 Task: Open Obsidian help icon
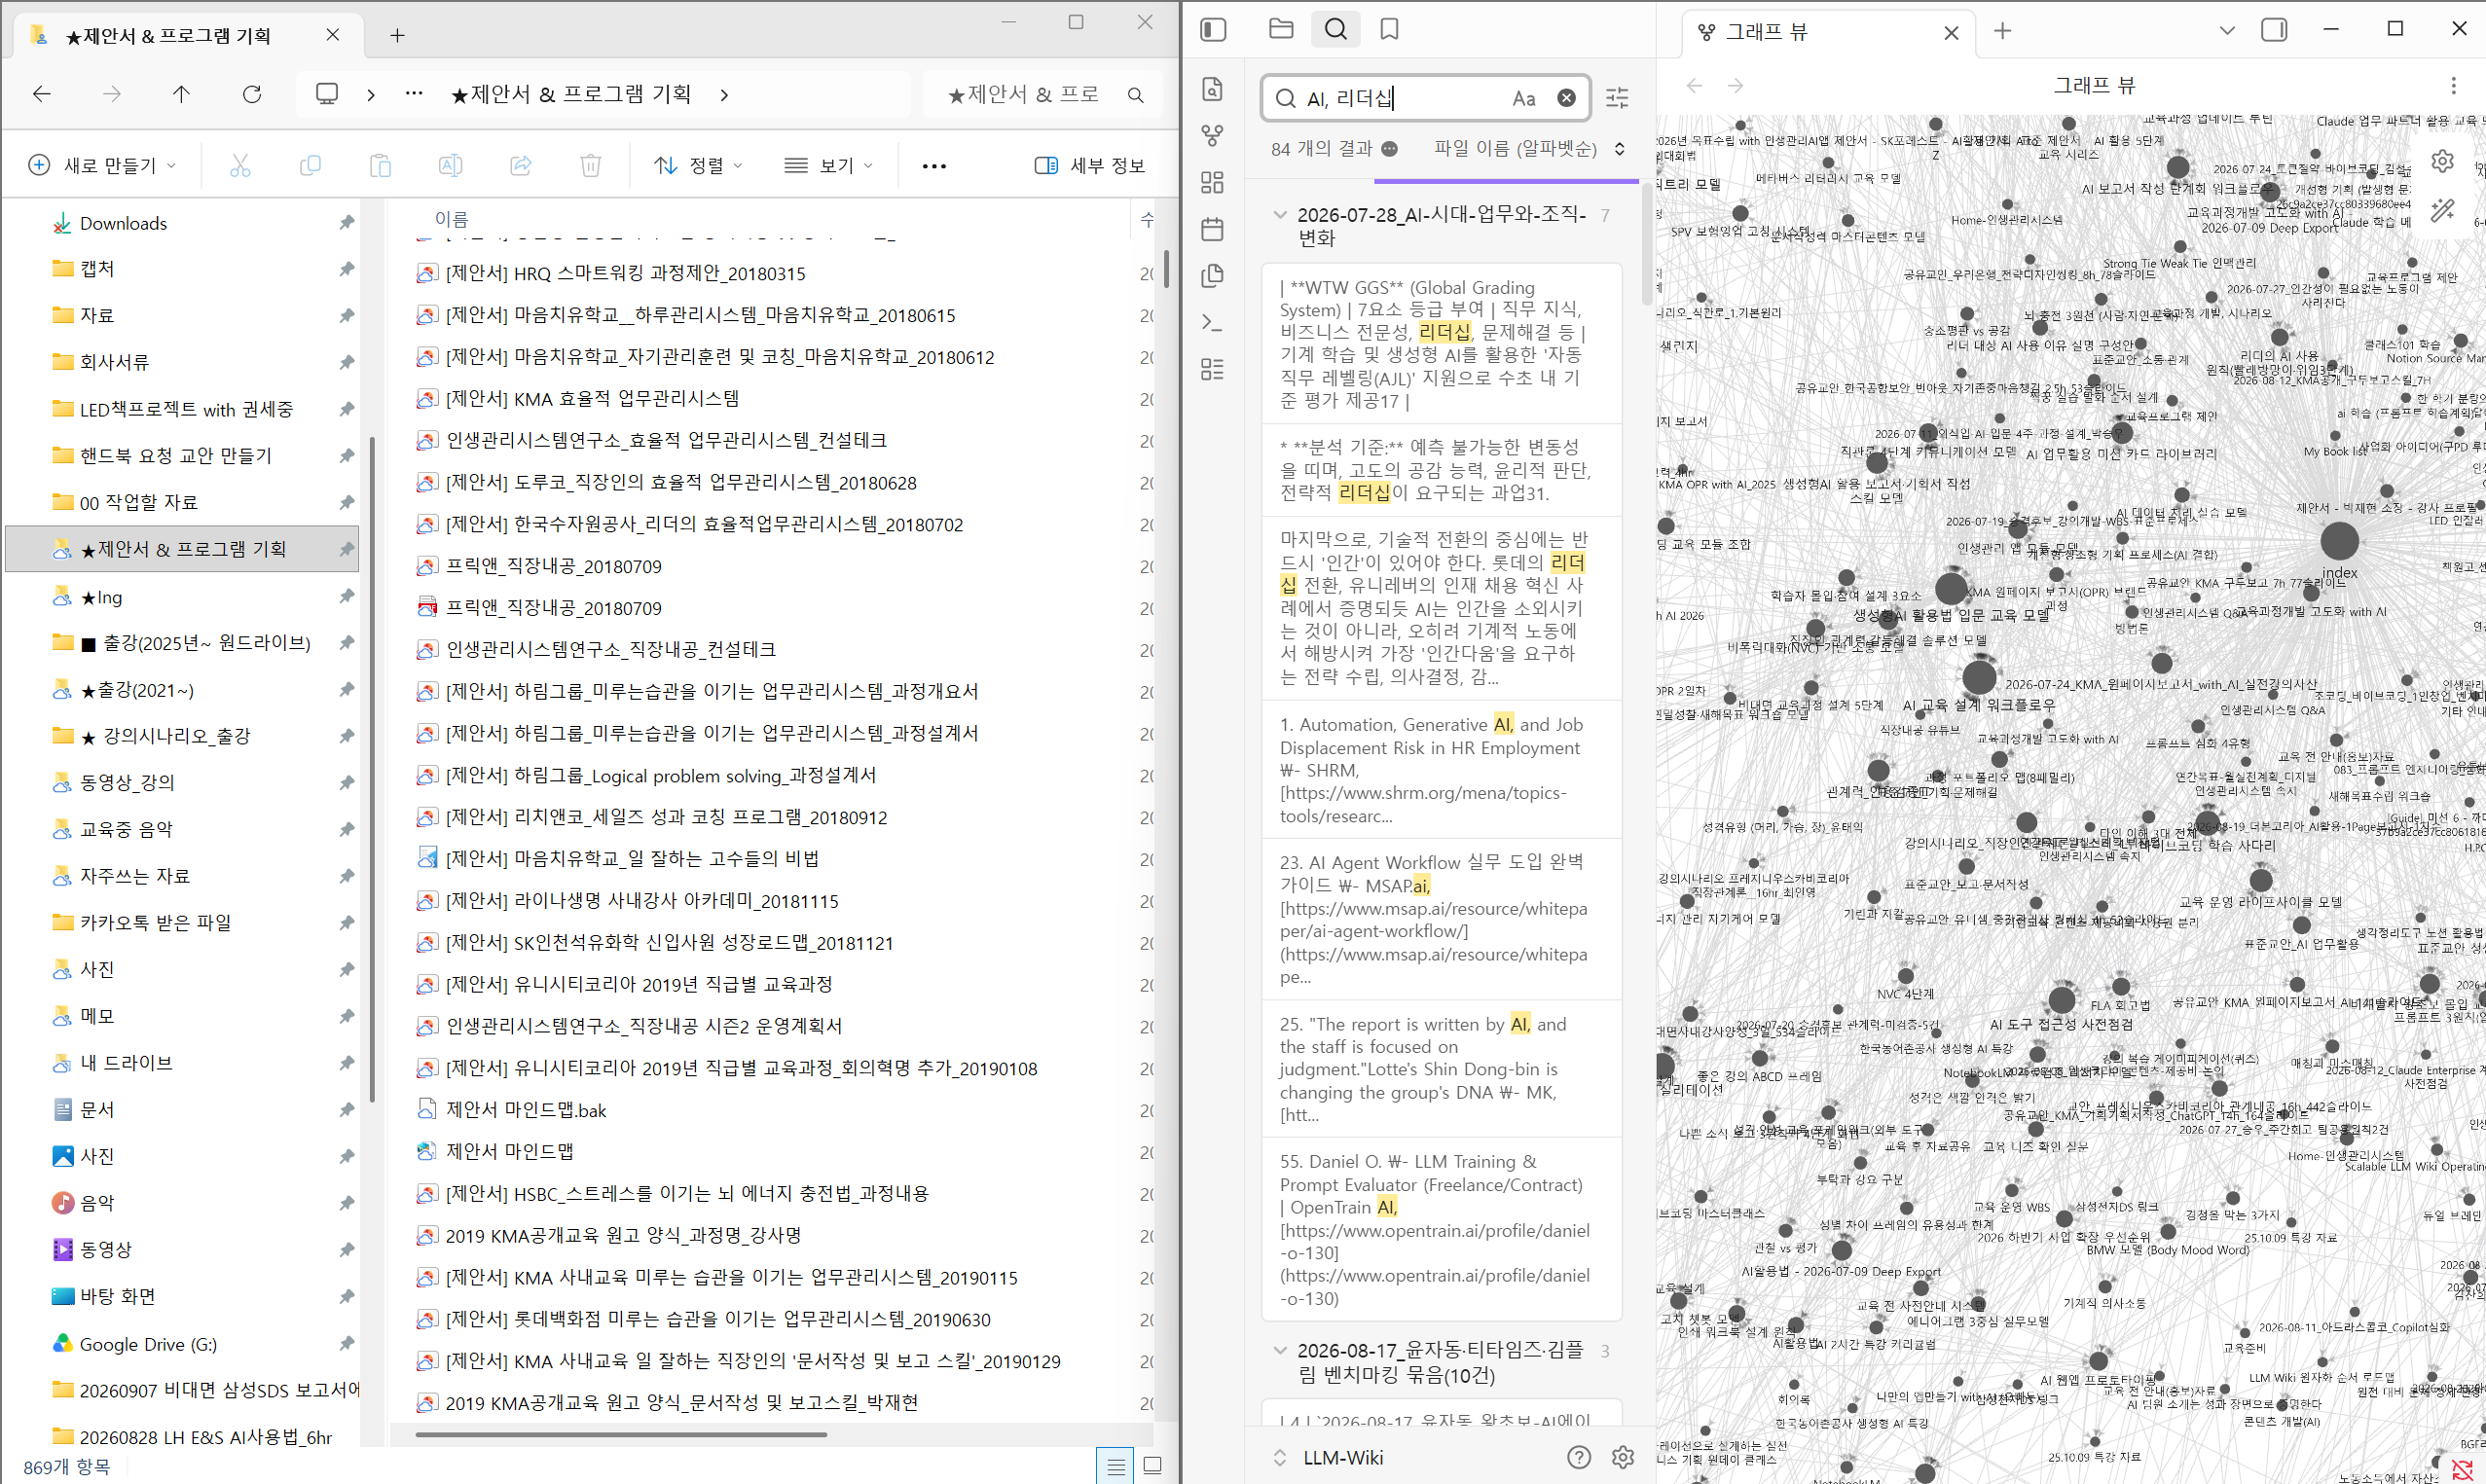pos(1579,1457)
